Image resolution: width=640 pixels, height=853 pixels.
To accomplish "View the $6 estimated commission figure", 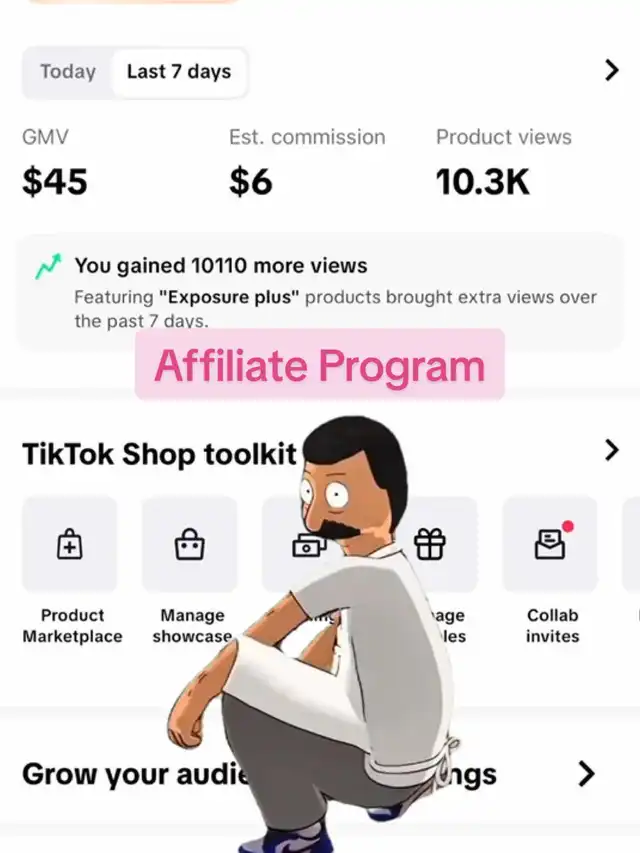I will click(x=251, y=181).
